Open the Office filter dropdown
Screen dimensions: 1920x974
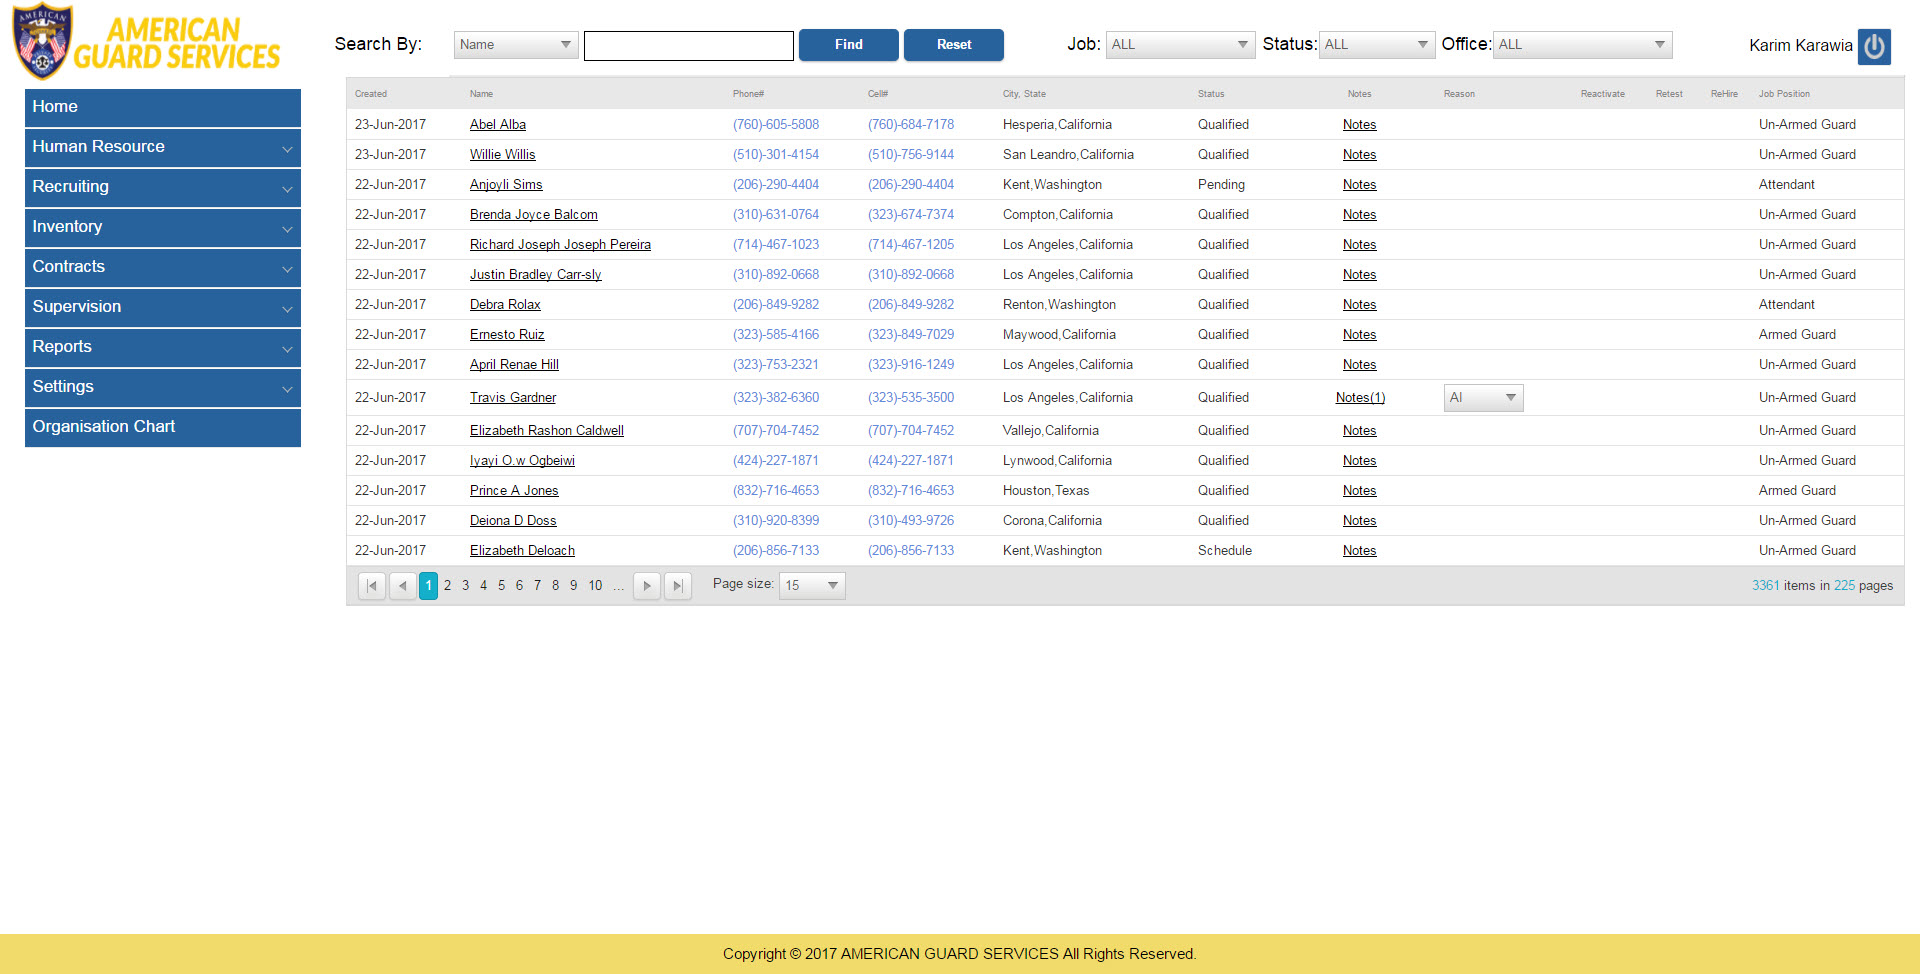1581,45
